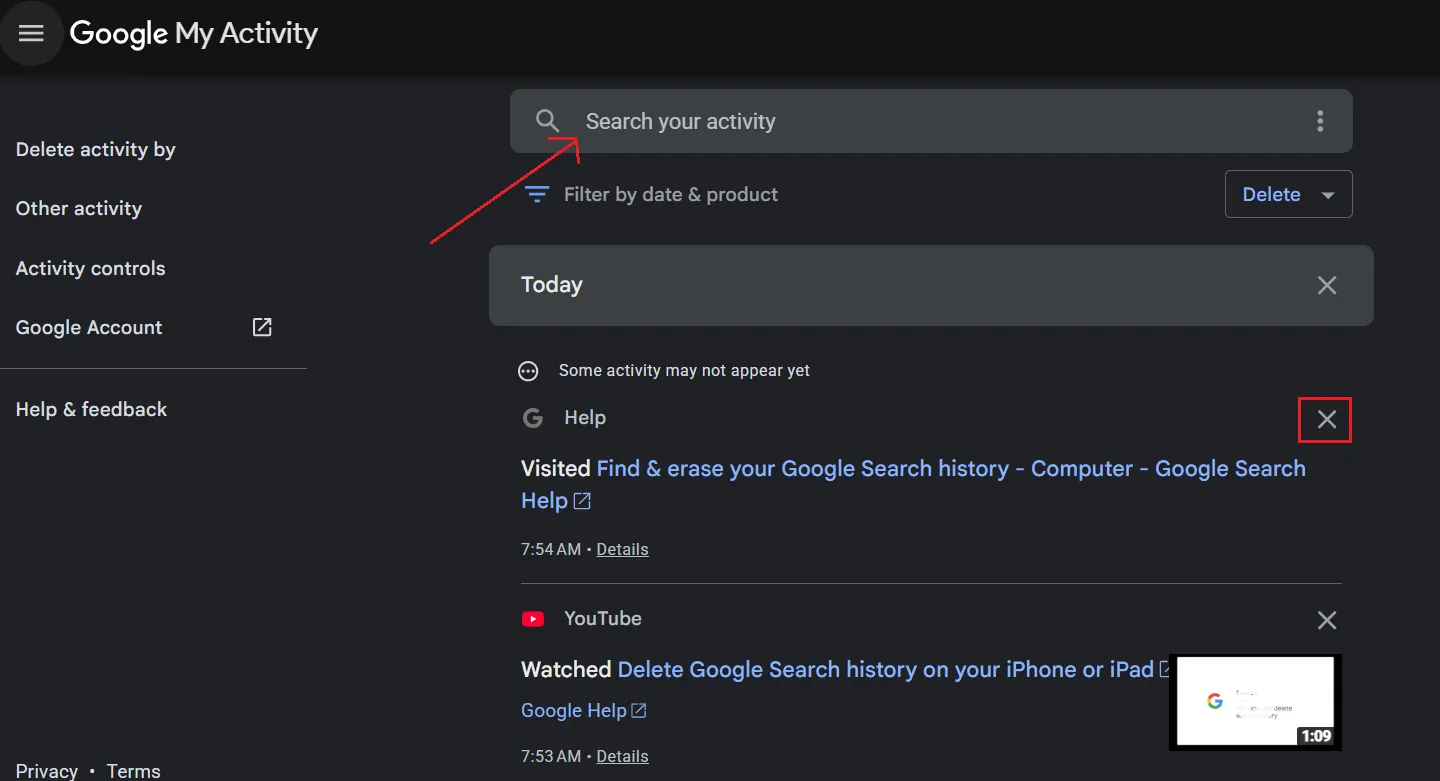Click external-link icon after Search Help title
Viewport: 1440px width, 781px height.
click(x=582, y=501)
